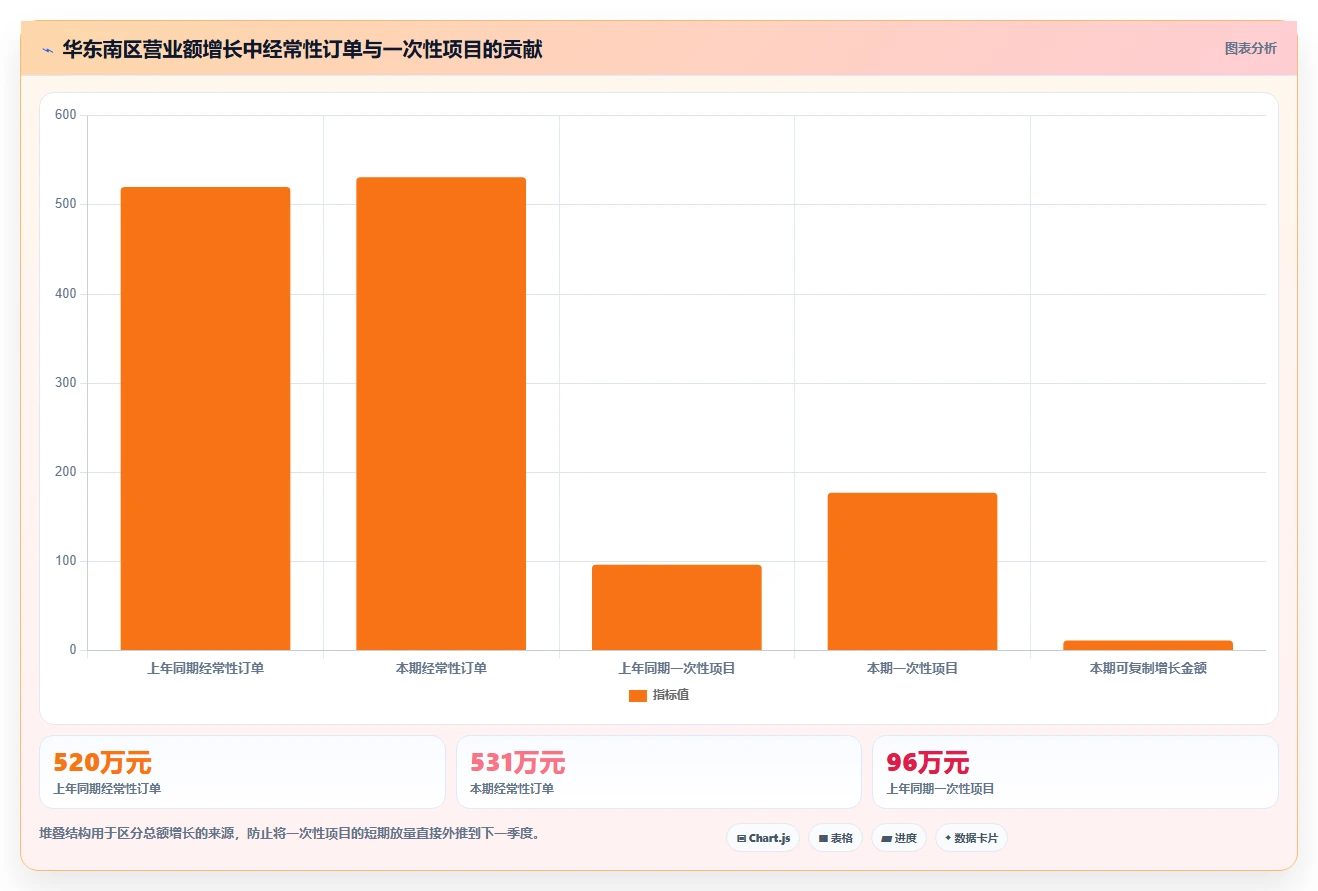This screenshot has width=1318, height=891.
Task: Open the 520万元 data card
Action: pos(242,772)
